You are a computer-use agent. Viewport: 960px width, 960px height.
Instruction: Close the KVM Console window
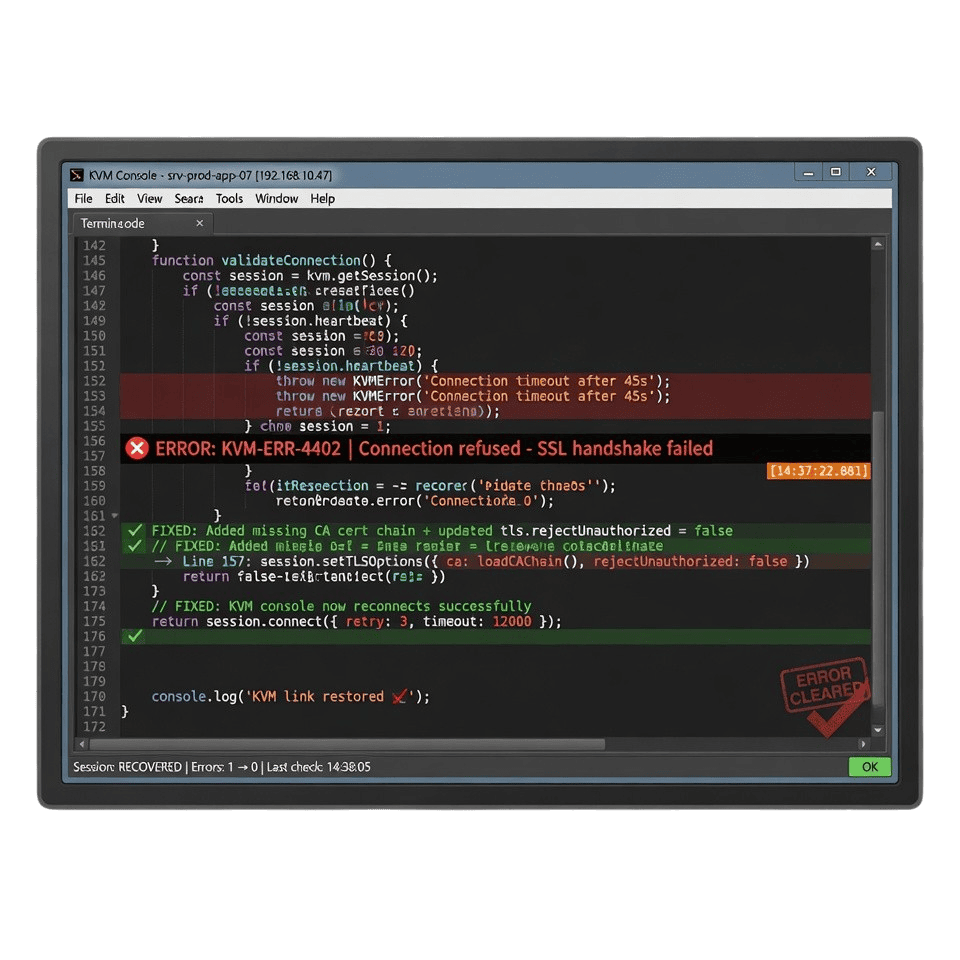coord(871,172)
